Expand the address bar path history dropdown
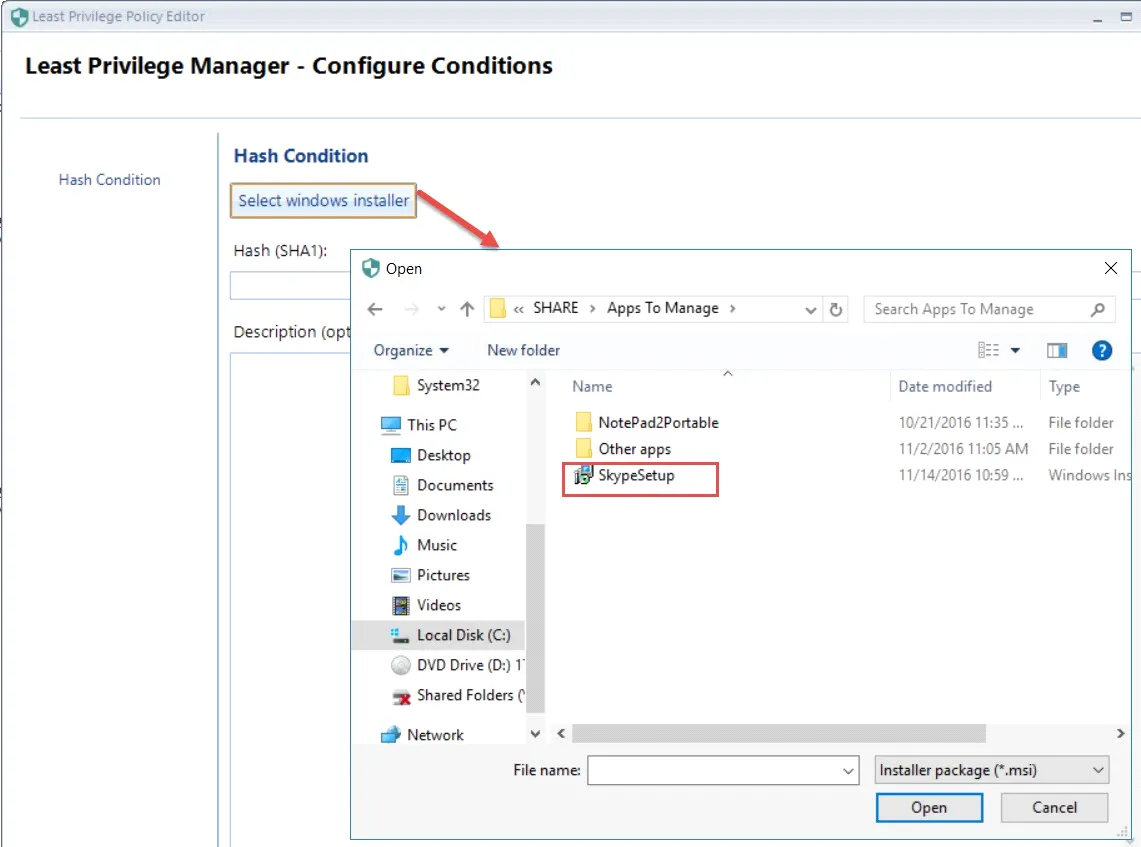1141x847 pixels. 811,310
